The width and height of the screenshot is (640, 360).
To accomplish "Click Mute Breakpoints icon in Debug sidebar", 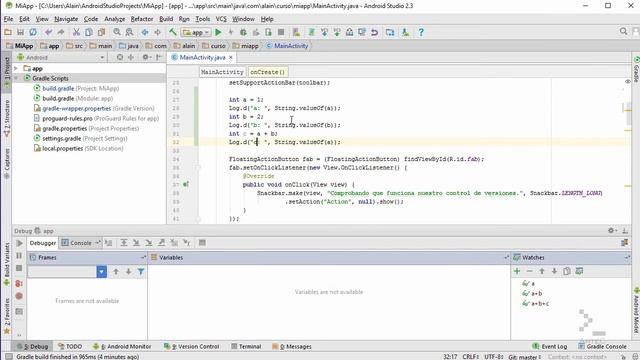I will tap(19, 296).
